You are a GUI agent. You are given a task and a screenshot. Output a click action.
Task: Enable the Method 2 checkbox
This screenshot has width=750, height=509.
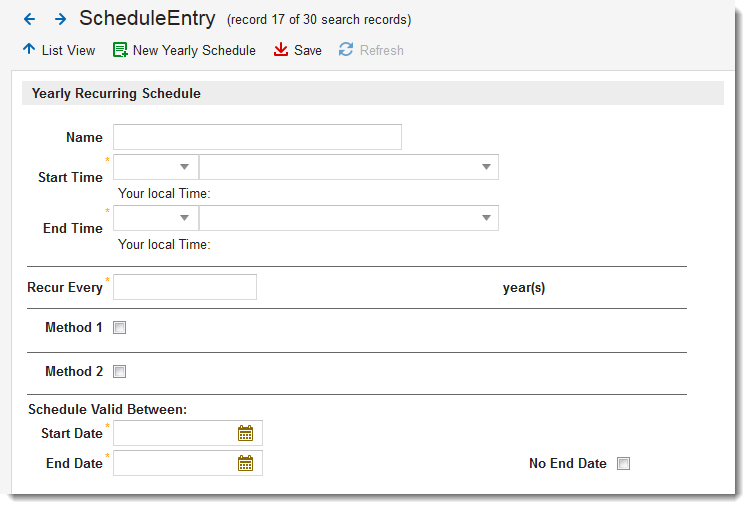[120, 372]
